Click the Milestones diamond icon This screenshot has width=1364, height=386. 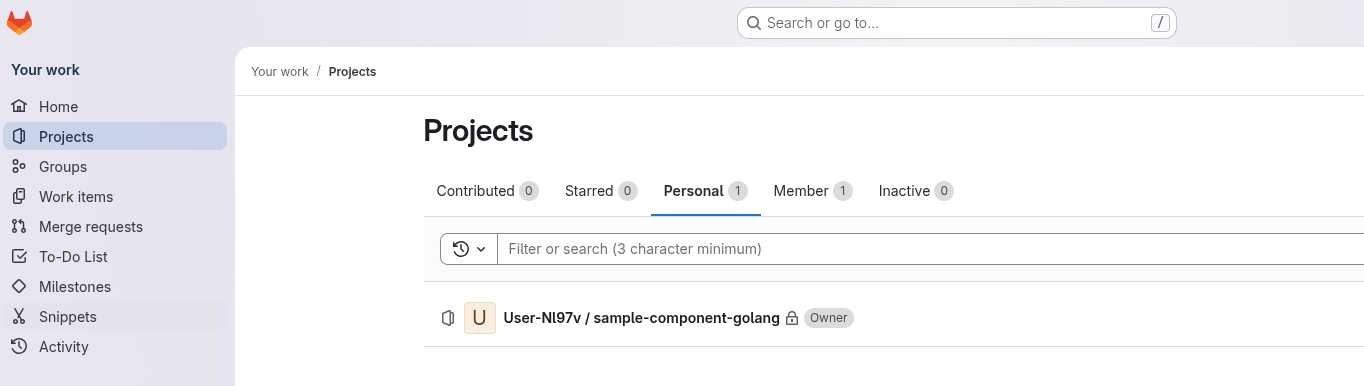pos(19,286)
